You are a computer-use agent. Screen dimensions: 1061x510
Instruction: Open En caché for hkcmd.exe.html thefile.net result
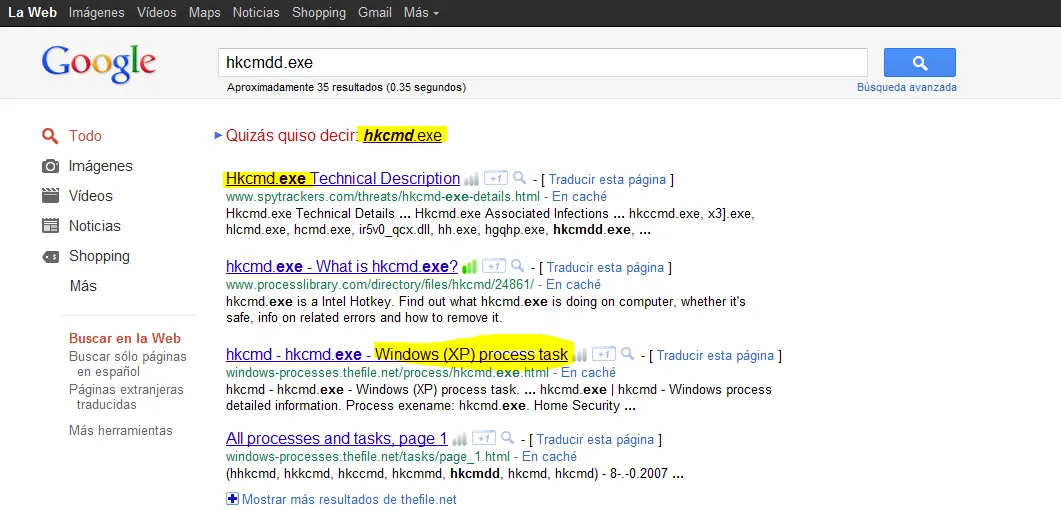[588, 373]
